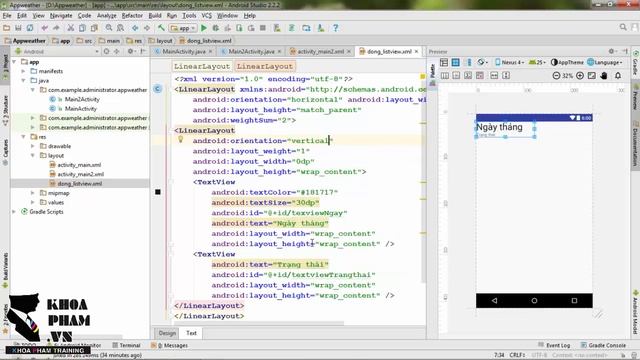640x360 pixels.
Task: Close the dong_listview.xml editor tab
Action: point(416,51)
